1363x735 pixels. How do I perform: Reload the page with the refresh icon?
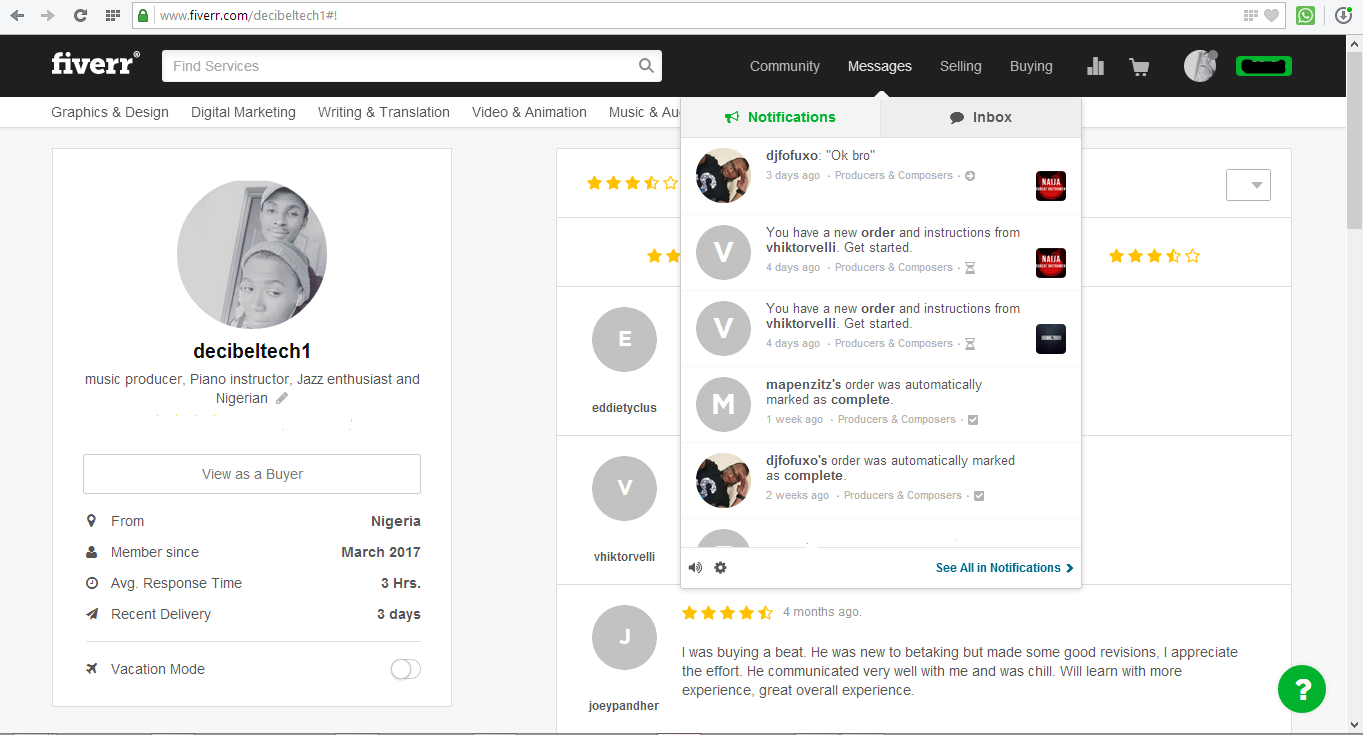(x=81, y=16)
